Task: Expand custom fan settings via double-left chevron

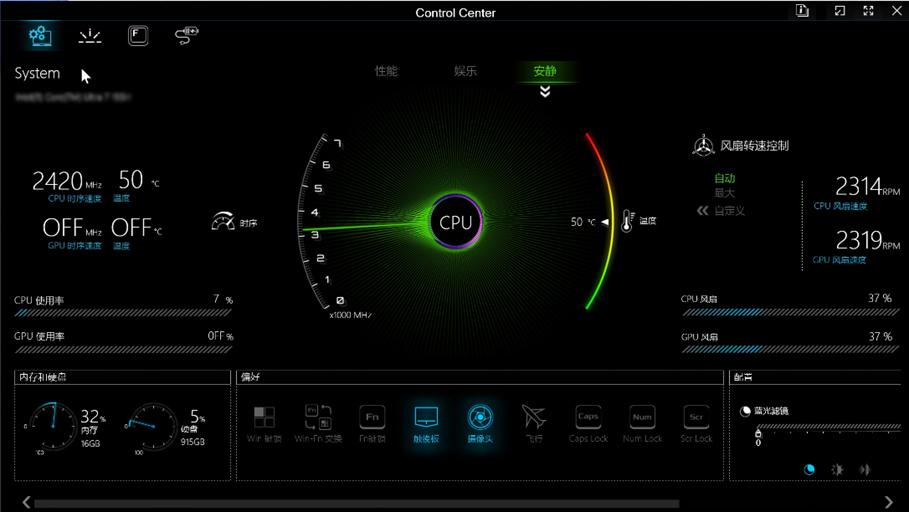Action: click(703, 211)
